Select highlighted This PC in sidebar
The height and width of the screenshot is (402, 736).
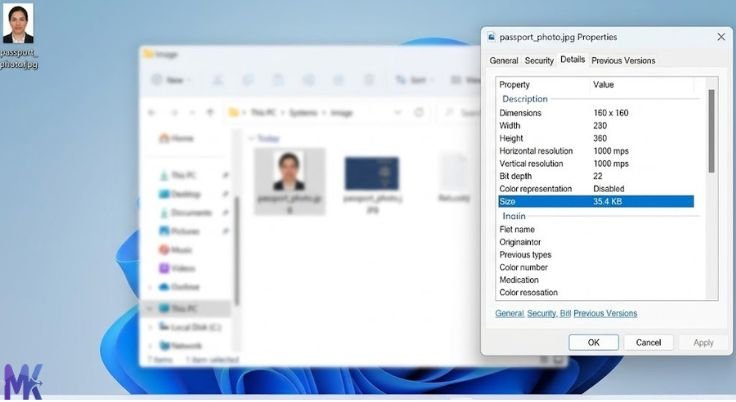coord(185,309)
